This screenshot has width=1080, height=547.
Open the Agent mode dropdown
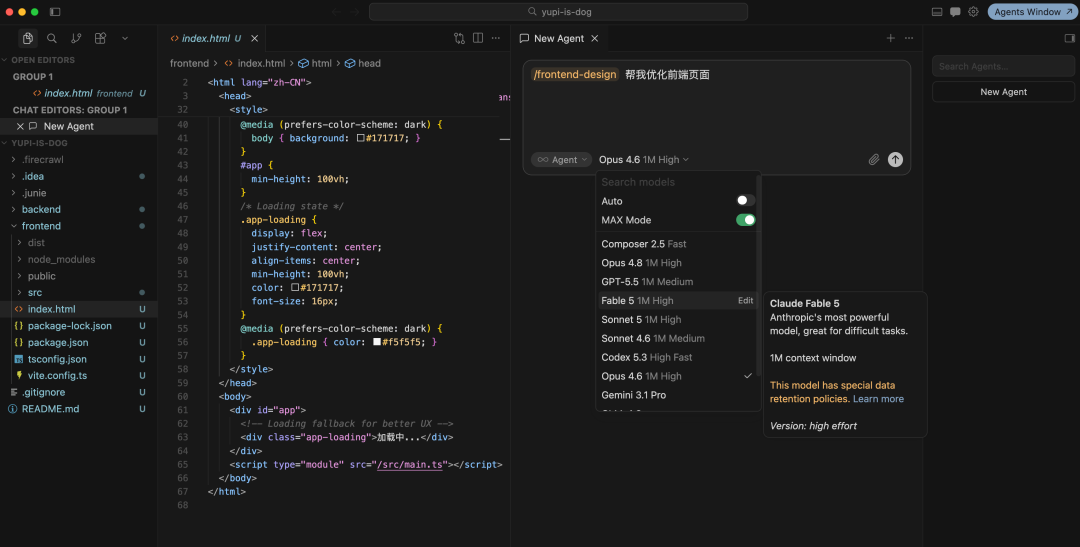click(x=561, y=160)
